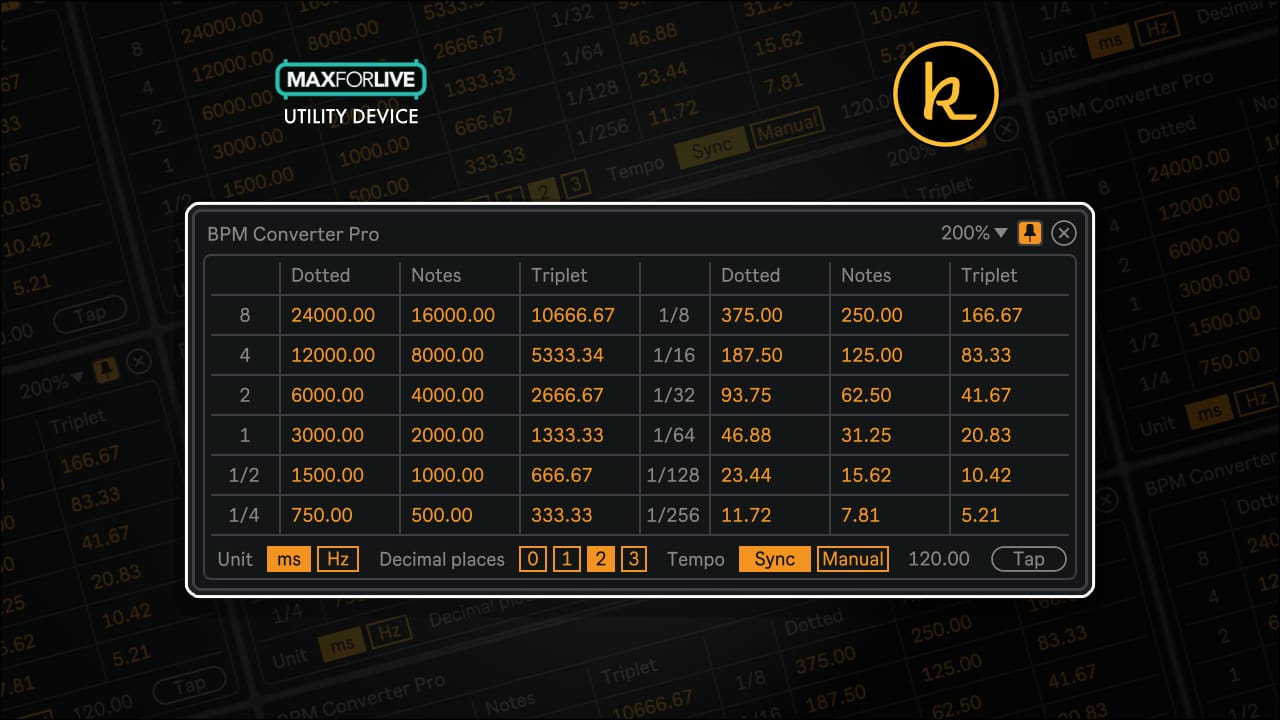
Task: Select triplet value 41.67 in 1/32 row
Action: 986,395
